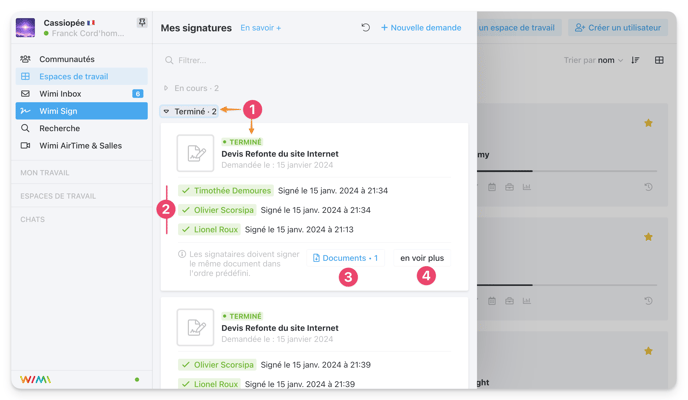Collapse the Terminé section

click(189, 111)
